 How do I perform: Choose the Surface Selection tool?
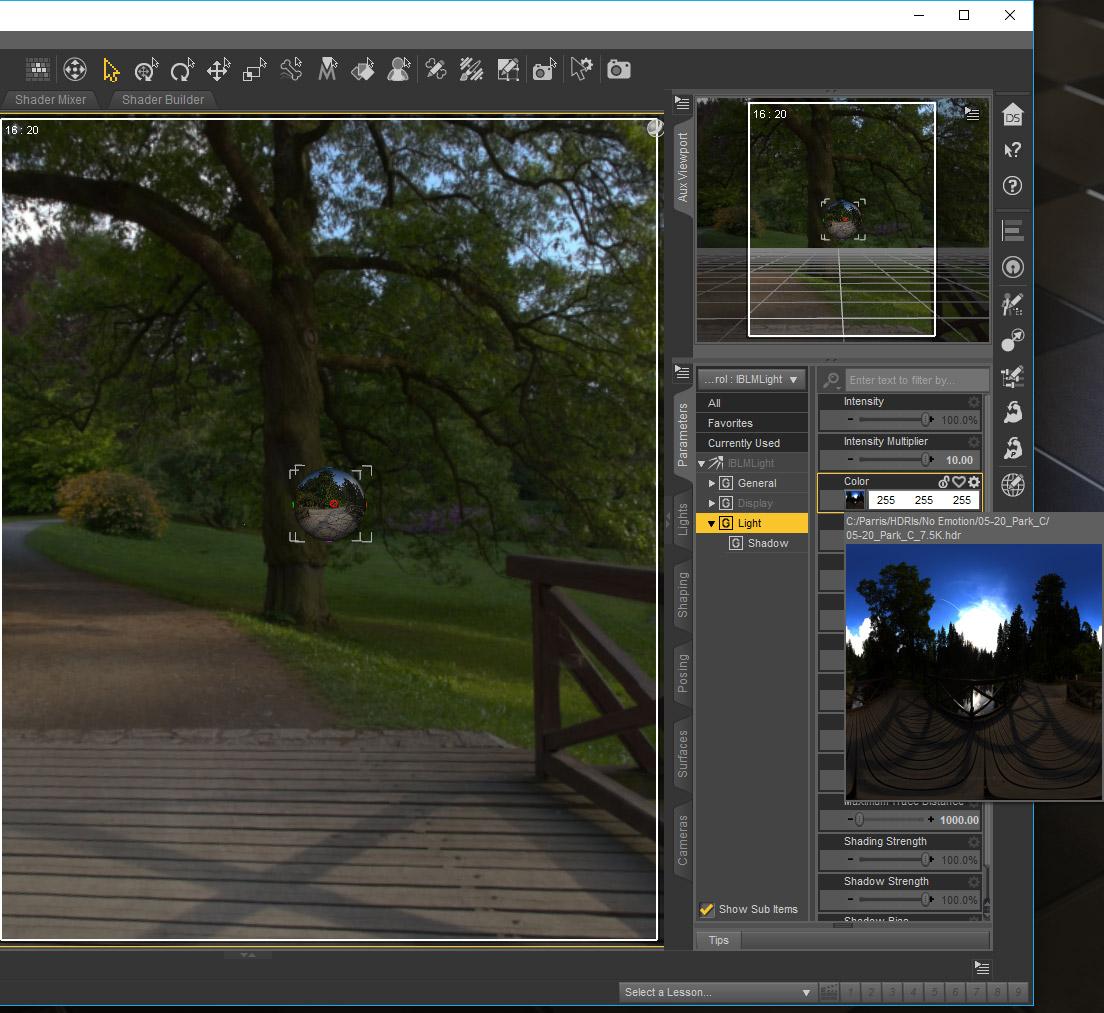(x=363, y=70)
